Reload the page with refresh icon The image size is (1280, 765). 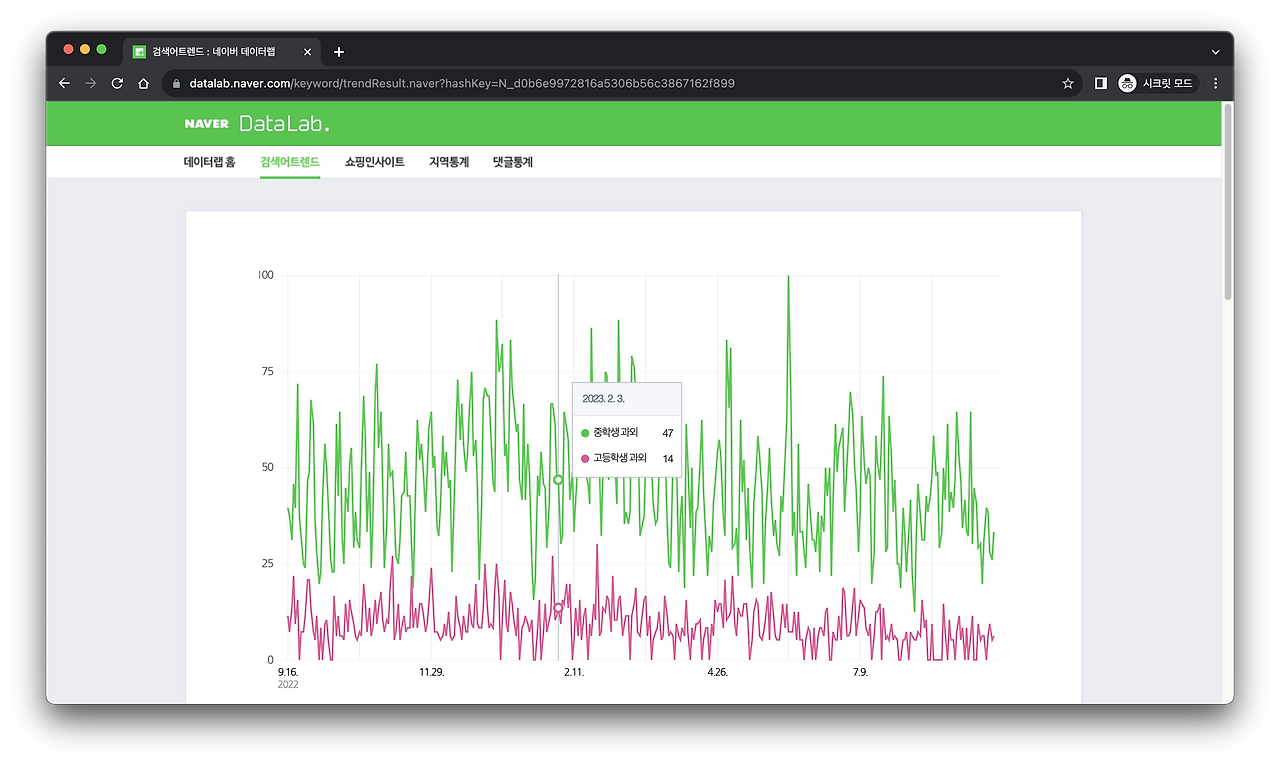tap(117, 83)
